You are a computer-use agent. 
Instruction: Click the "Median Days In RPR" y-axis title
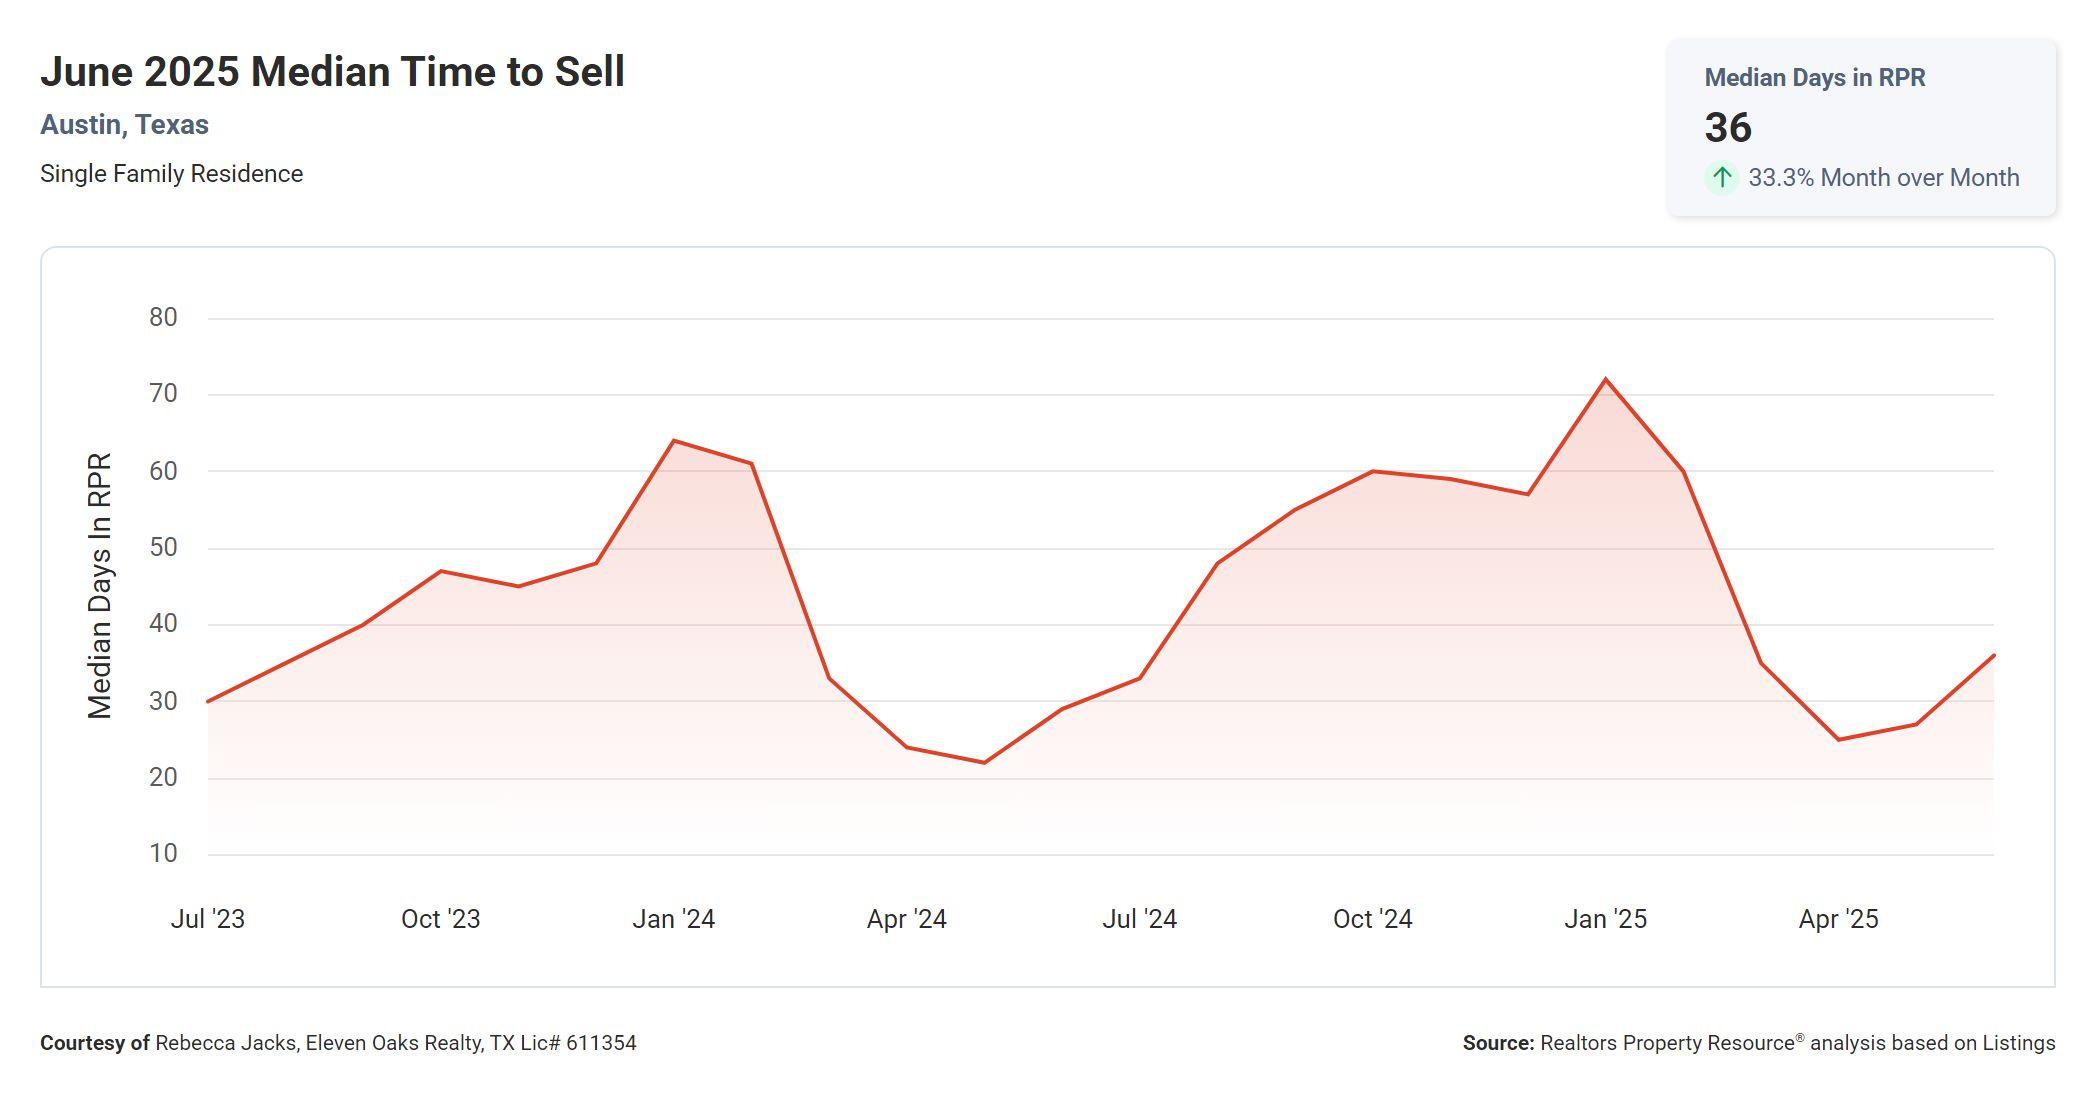[100, 586]
